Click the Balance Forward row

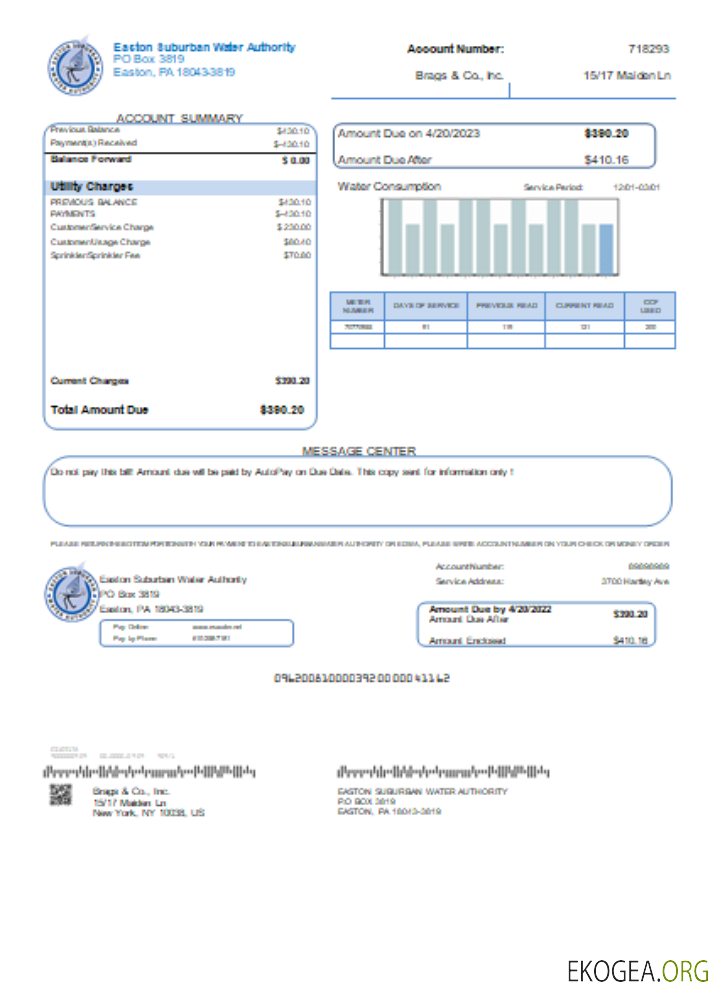coord(180,160)
